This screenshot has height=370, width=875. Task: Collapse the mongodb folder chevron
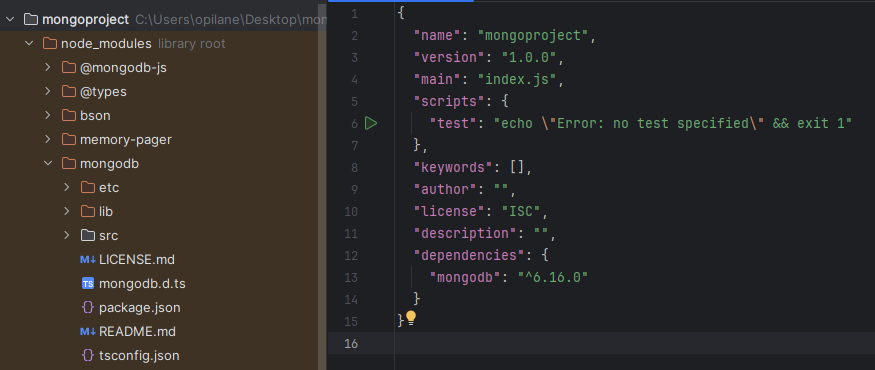point(48,164)
